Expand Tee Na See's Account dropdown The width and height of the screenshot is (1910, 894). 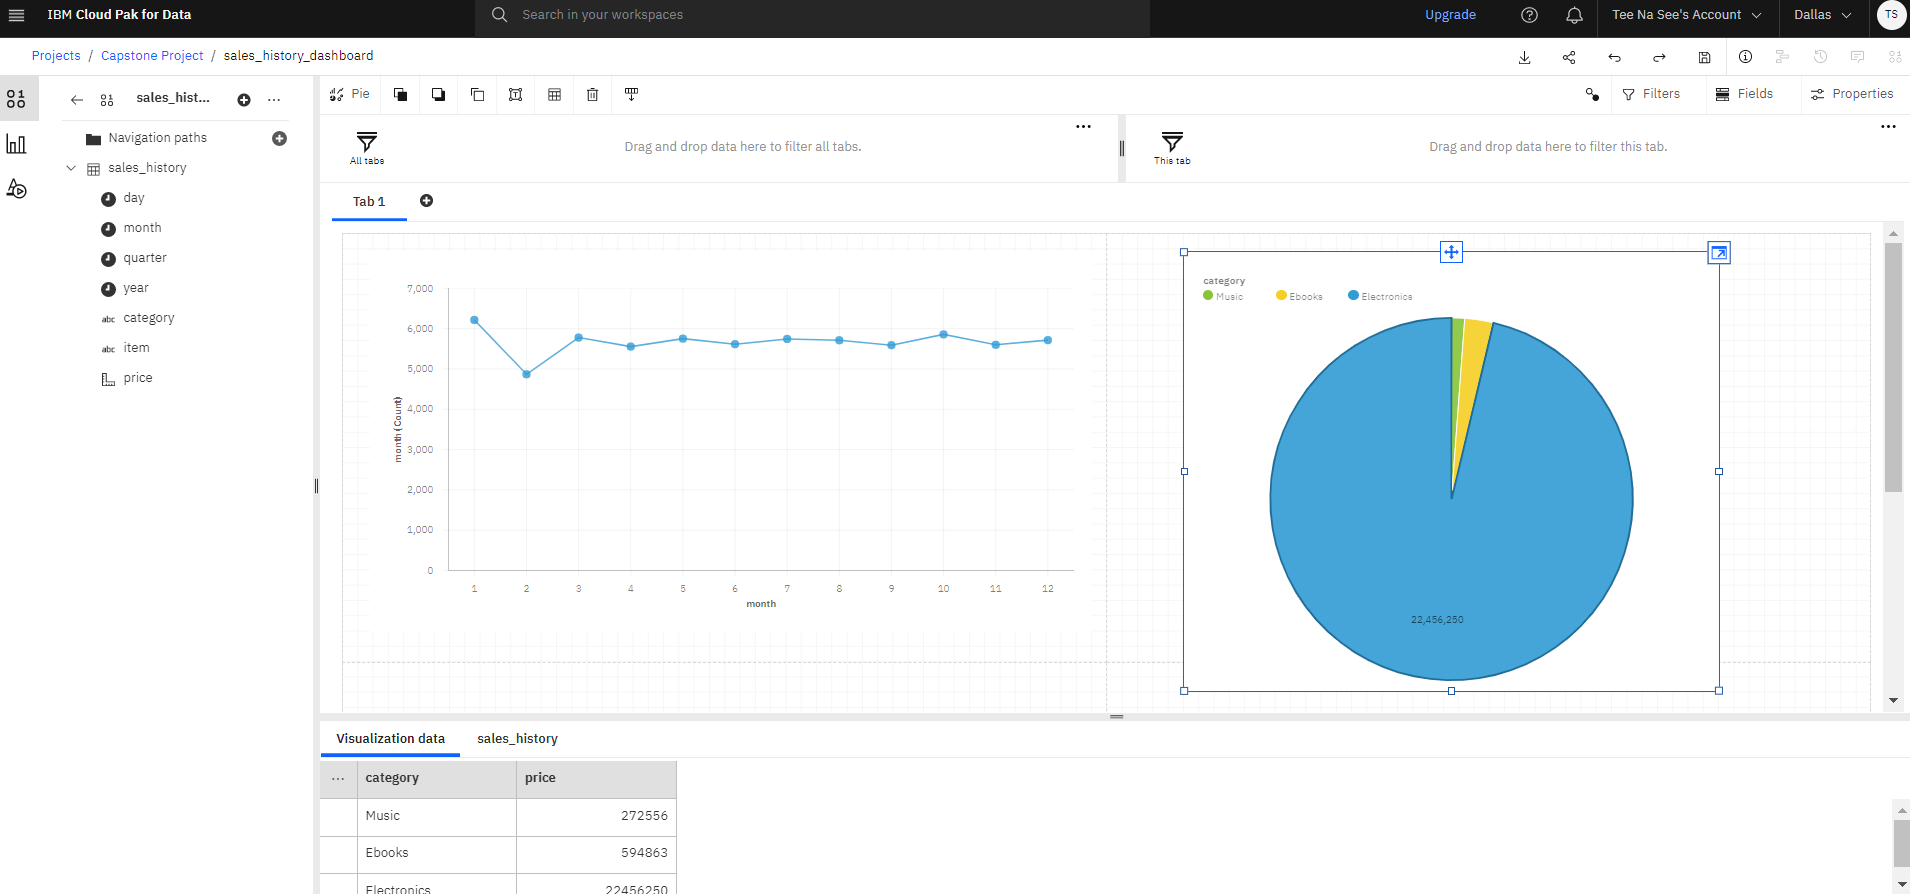(x=1687, y=15)
